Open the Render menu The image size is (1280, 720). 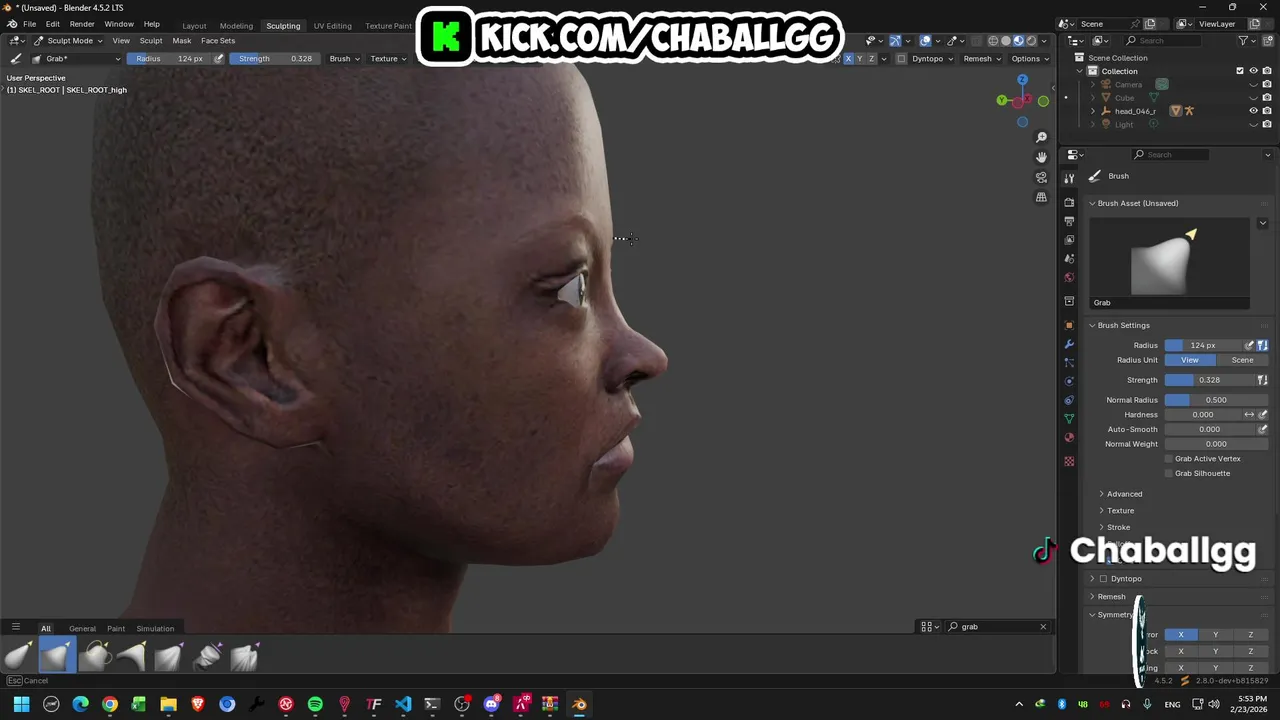pos(82,24)
